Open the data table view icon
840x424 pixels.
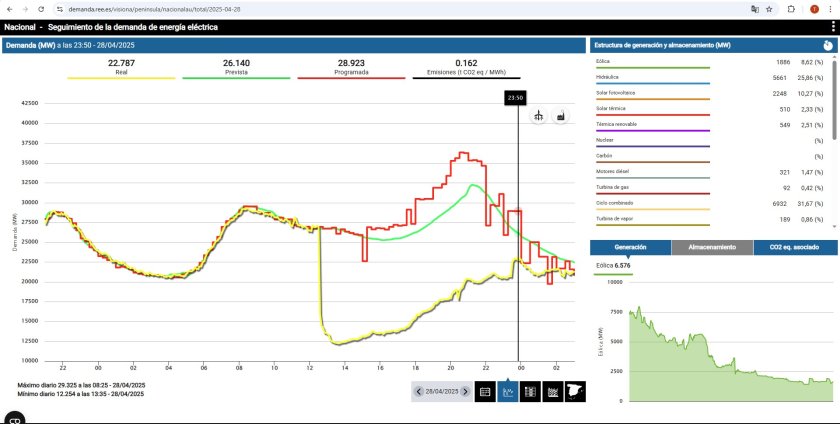(530, 392)
